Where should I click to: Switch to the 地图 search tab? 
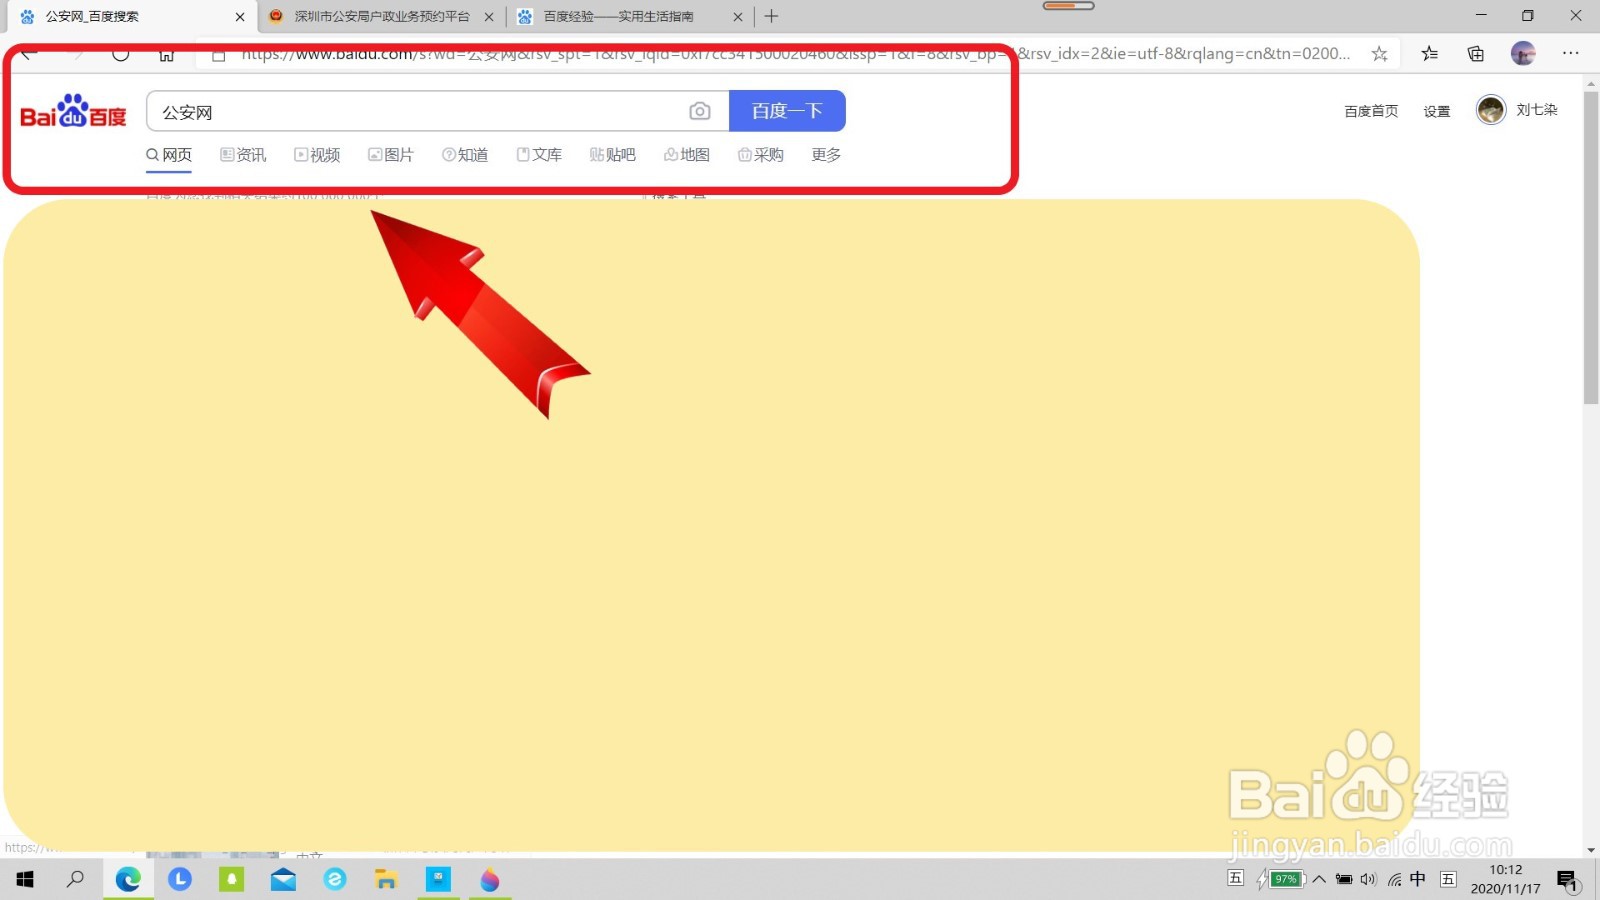coord(687,155)
